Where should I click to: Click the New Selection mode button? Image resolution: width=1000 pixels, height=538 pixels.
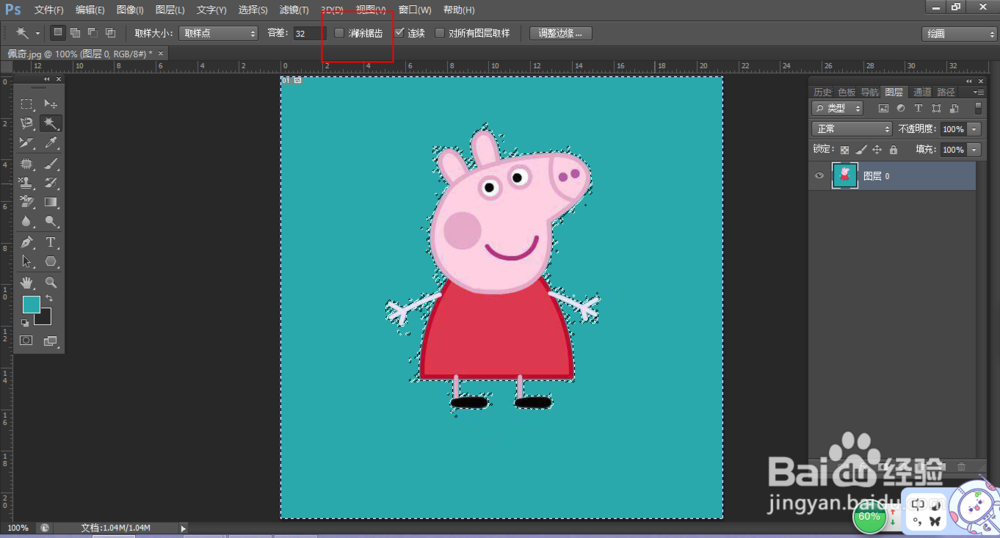pyautogui.click(x=57, y=33)
